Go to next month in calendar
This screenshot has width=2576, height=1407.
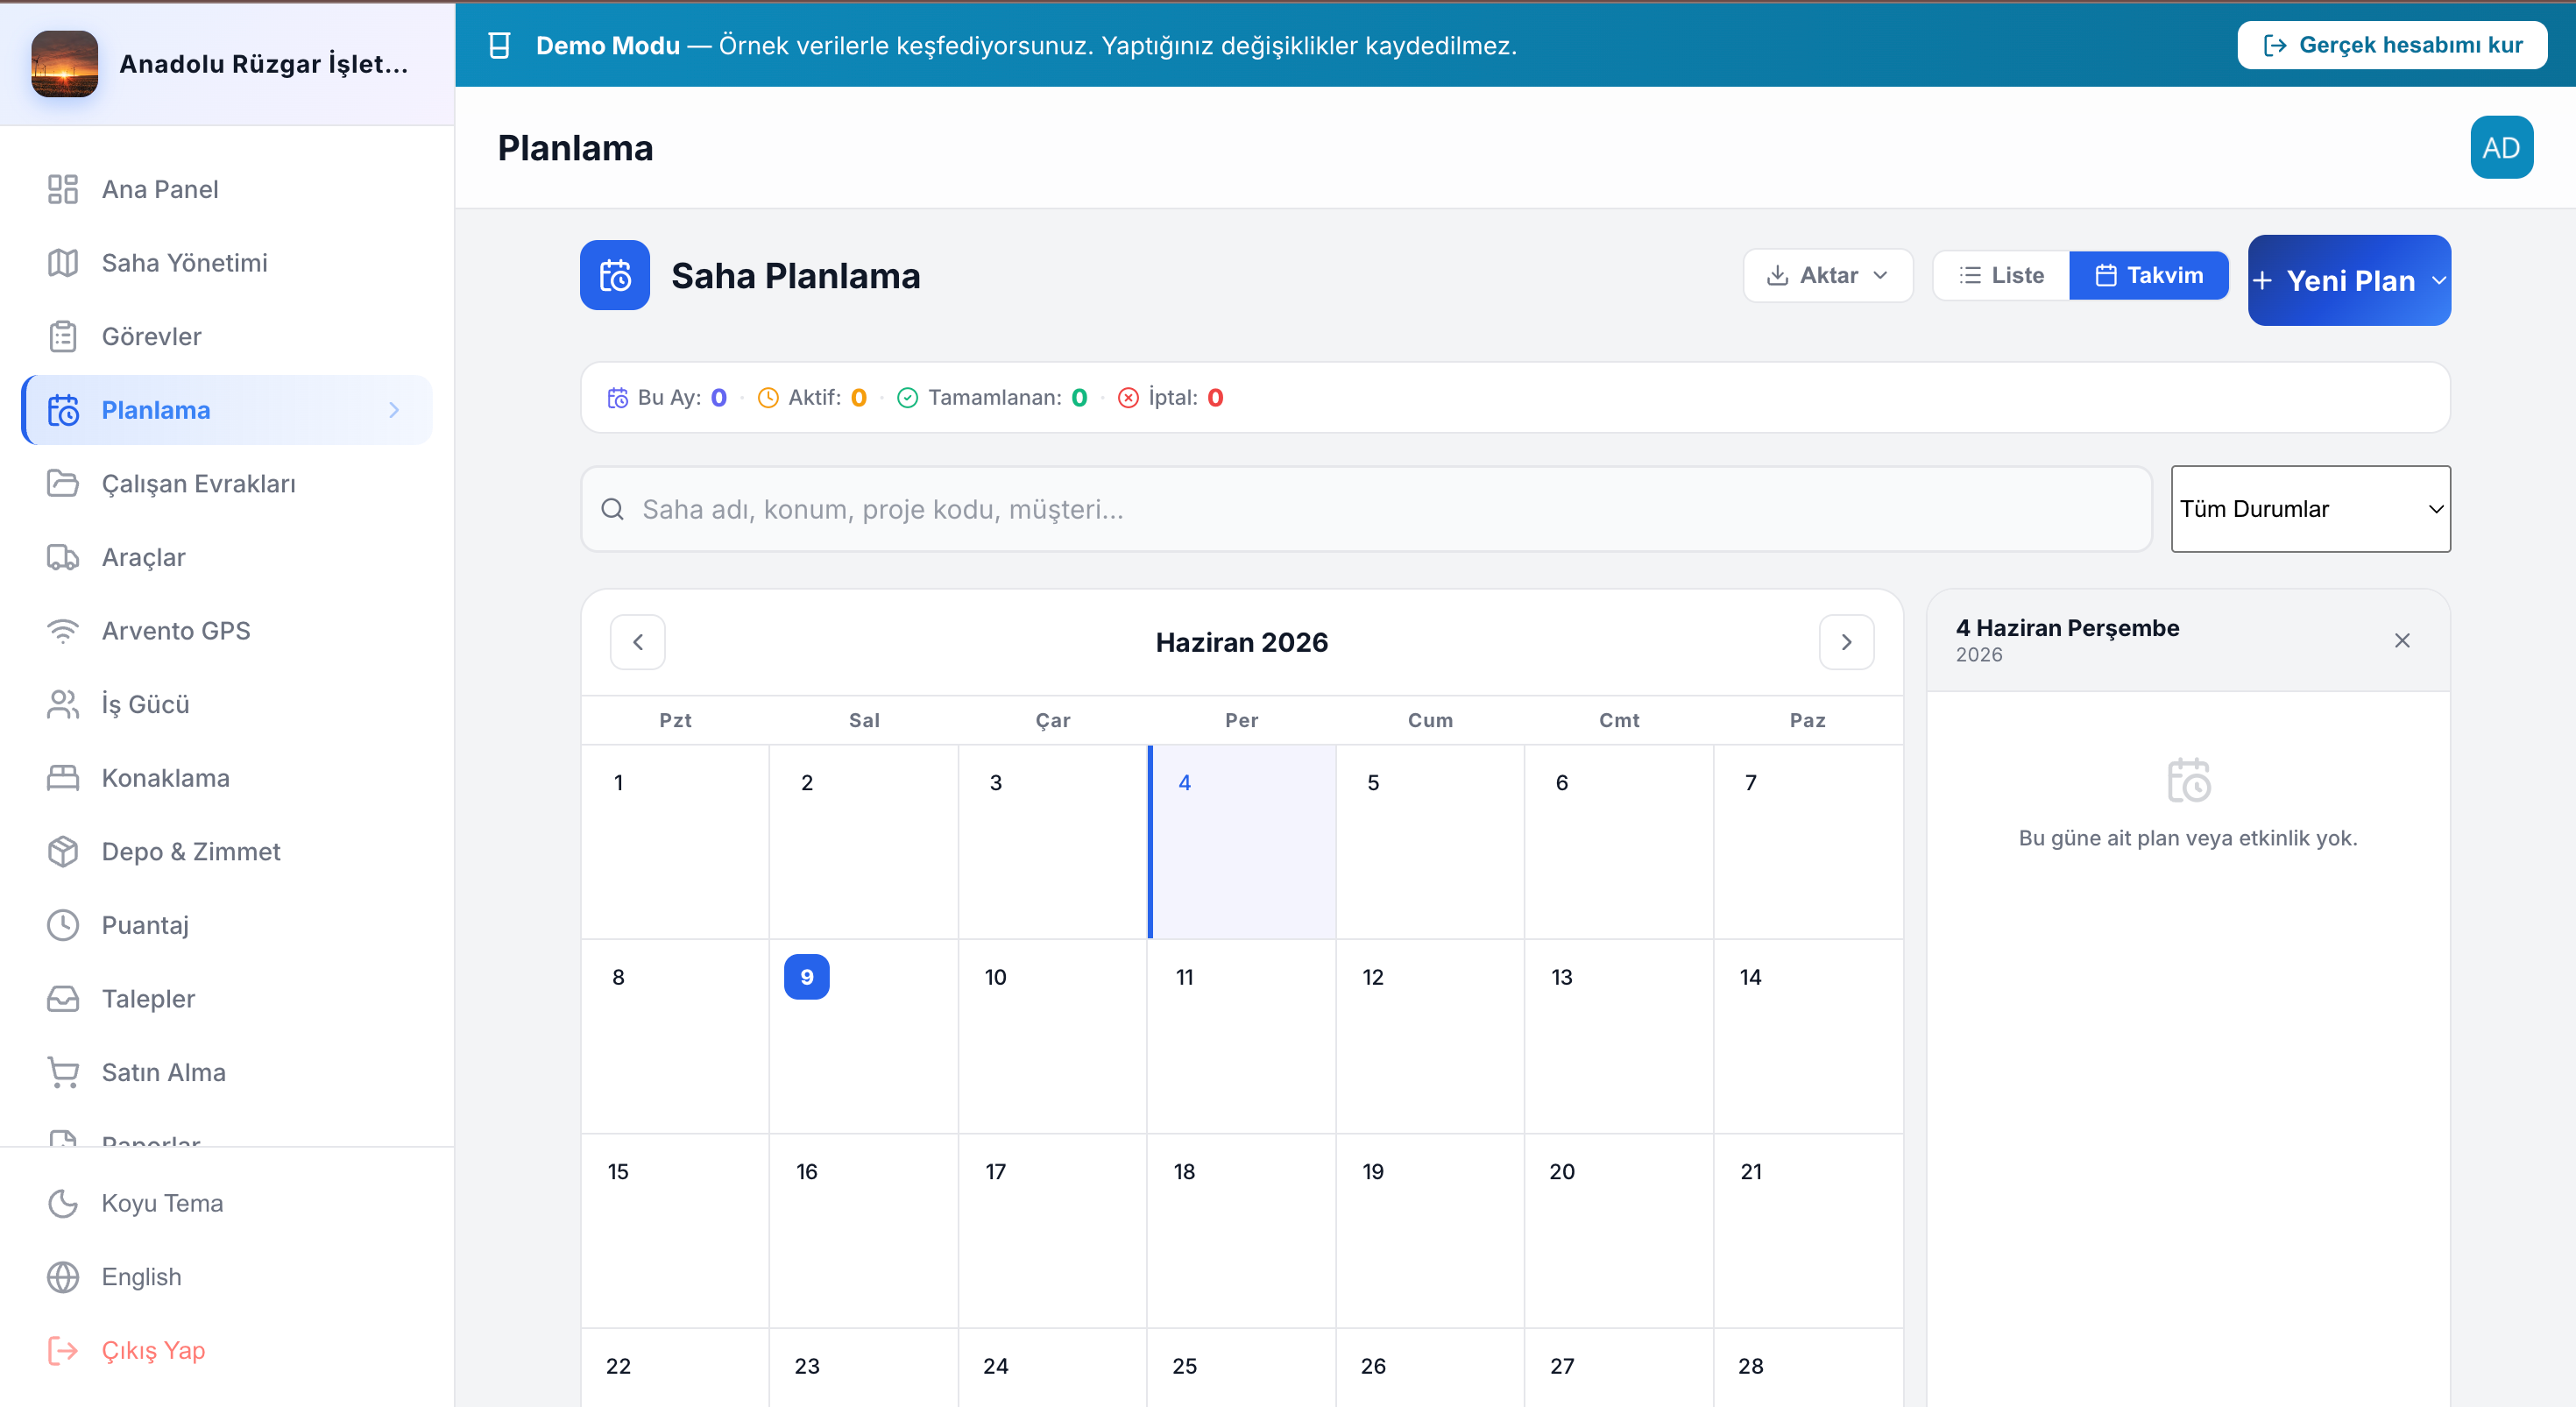[1846, 642]
